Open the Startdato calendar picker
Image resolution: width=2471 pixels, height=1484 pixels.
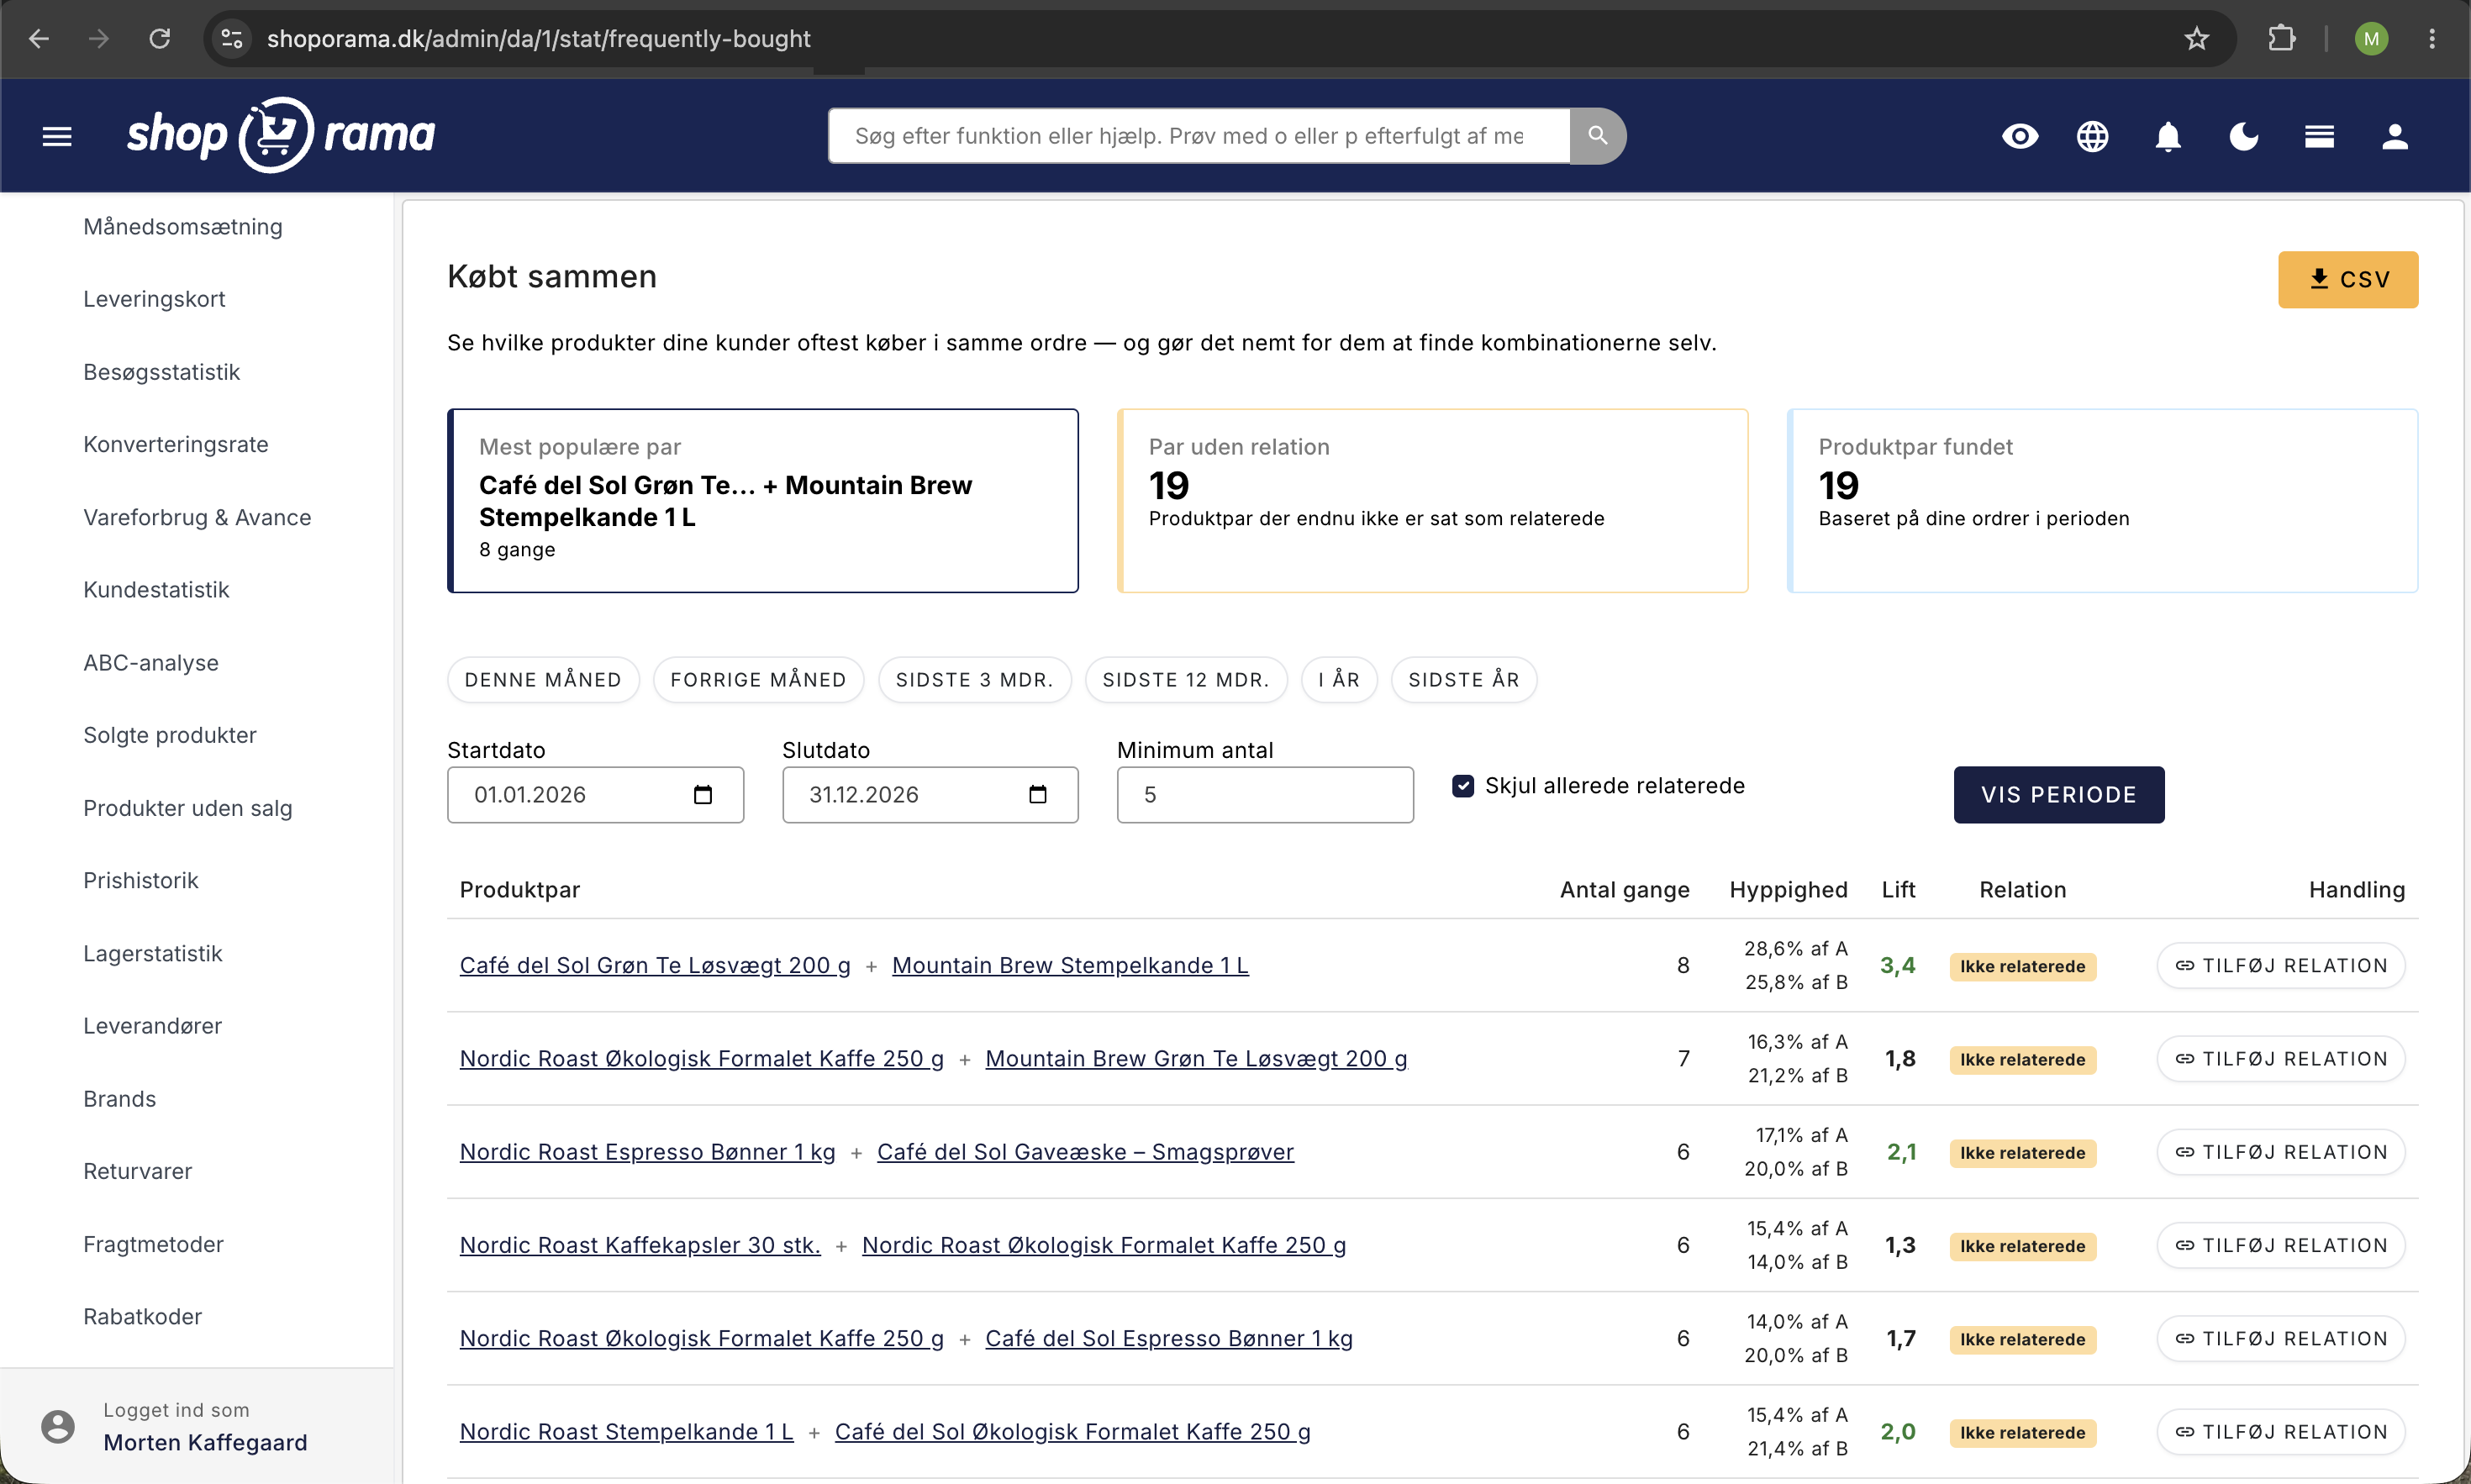703,795
